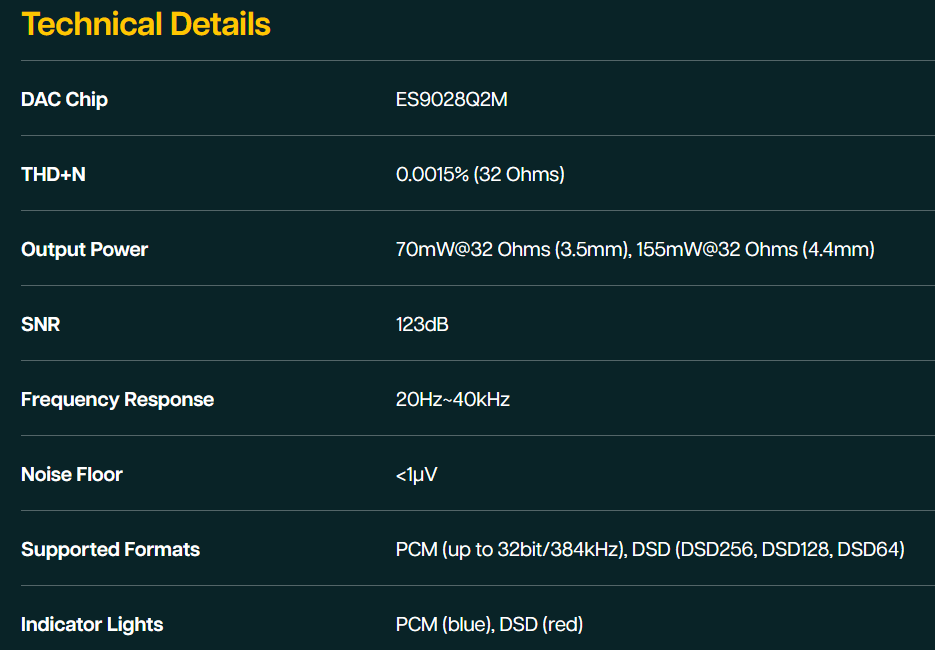Click the DAC Chip label
This screenshot has width=935, height=650.
(x=64, y=99)
